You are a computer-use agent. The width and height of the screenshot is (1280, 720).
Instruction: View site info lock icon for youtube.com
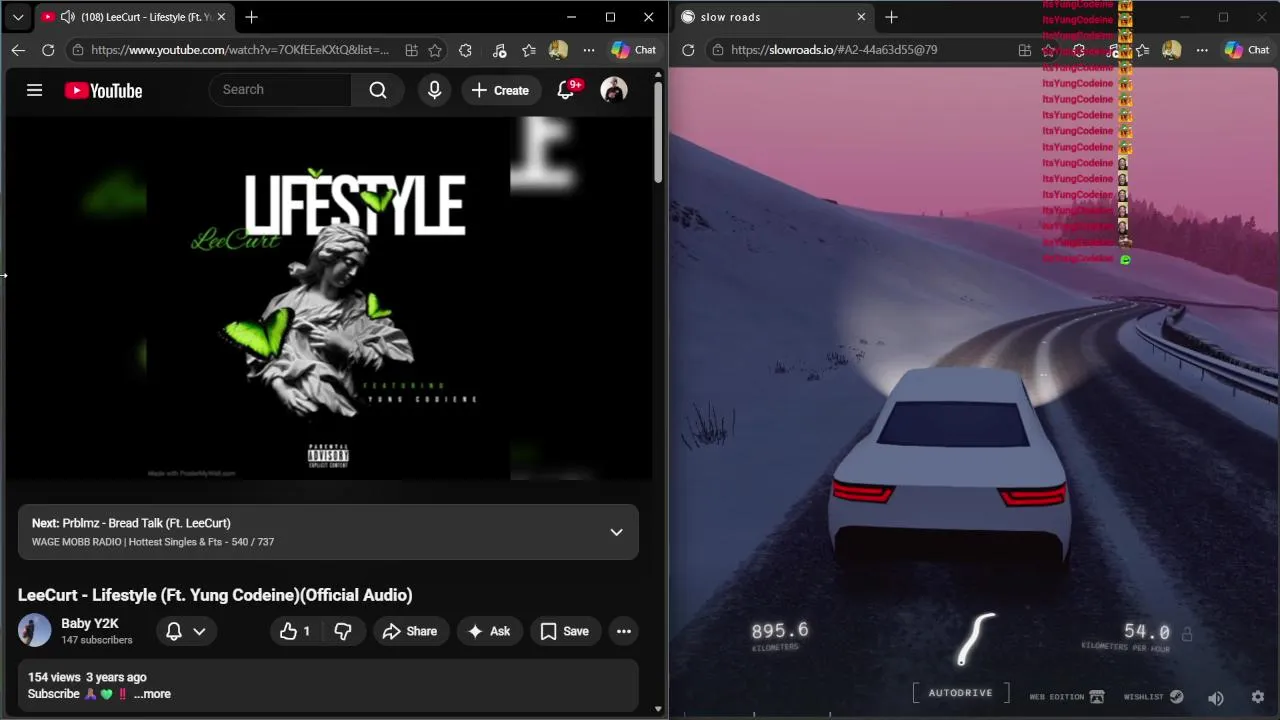pos(78,50)
